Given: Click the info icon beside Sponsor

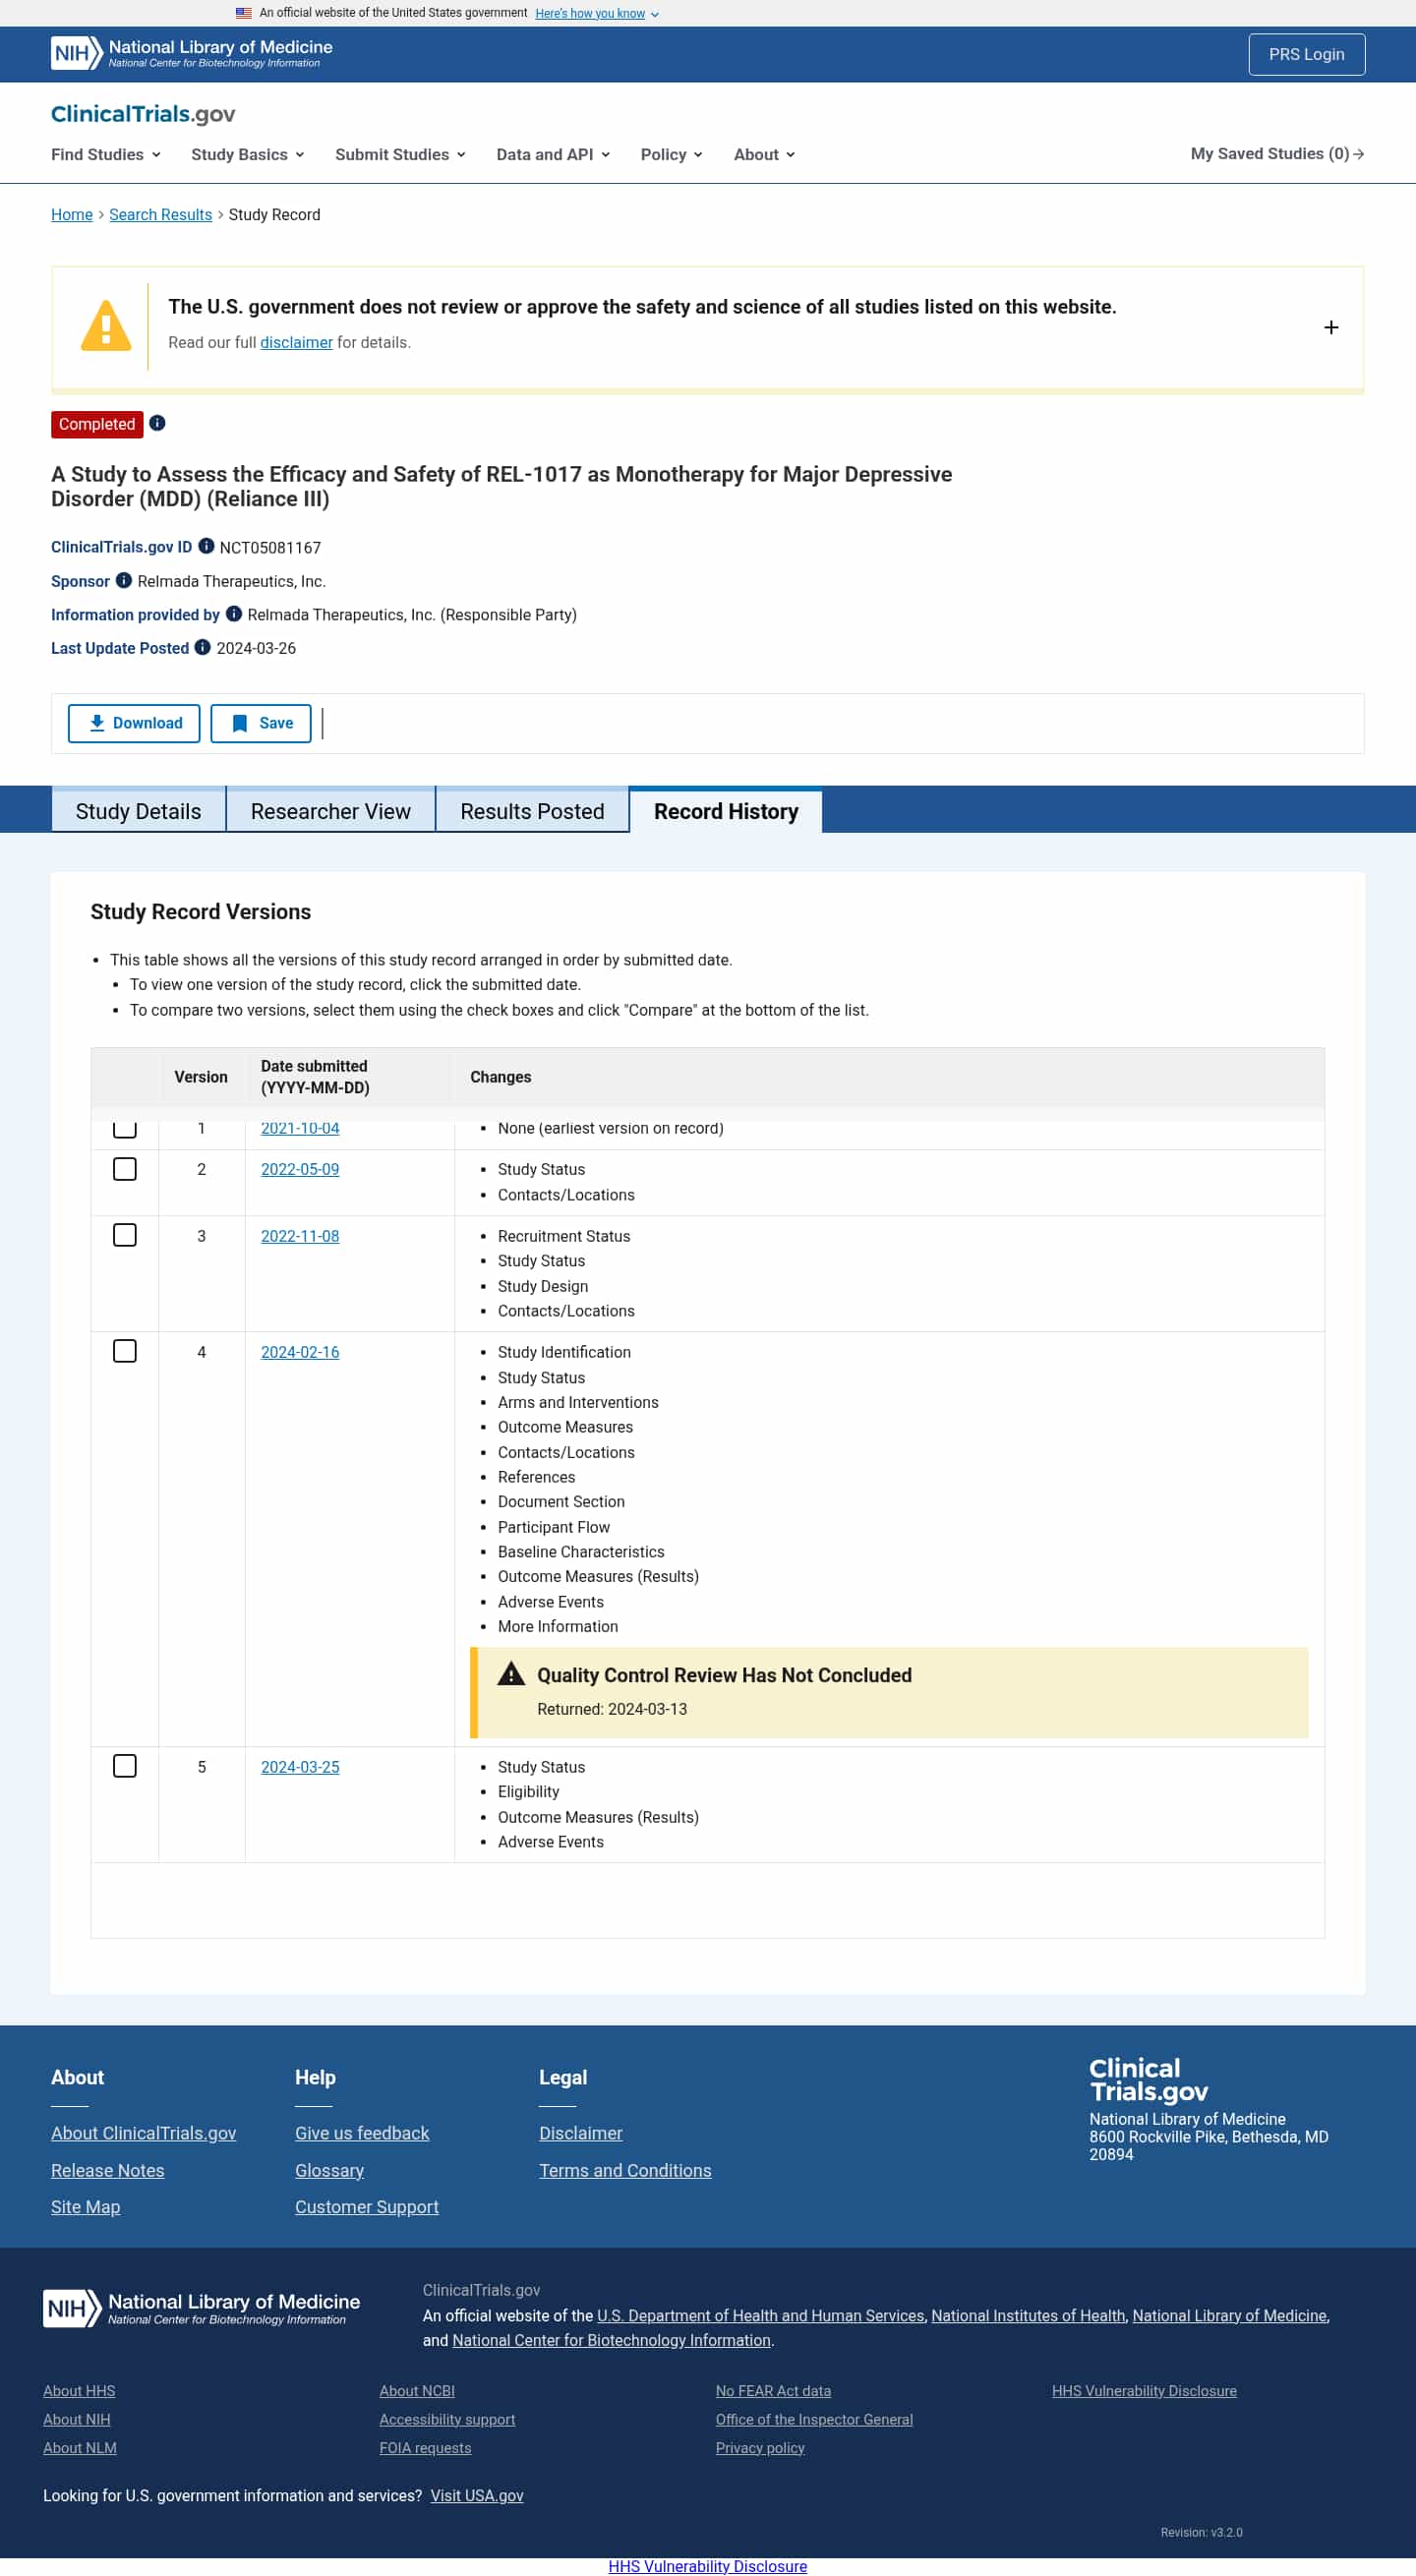Looking at the screenshot, I should pos(124,580).
